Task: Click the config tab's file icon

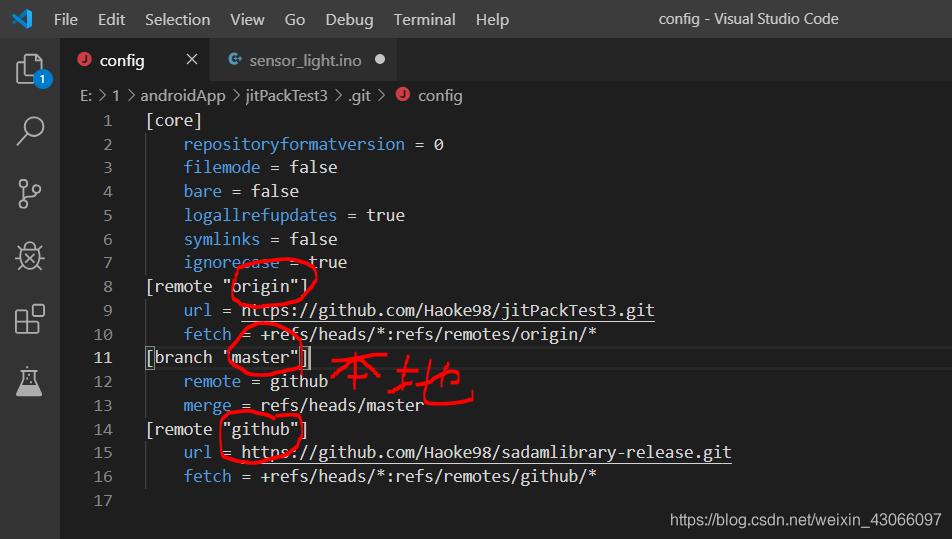Action: pyautogui.click(x=84, y=59)
